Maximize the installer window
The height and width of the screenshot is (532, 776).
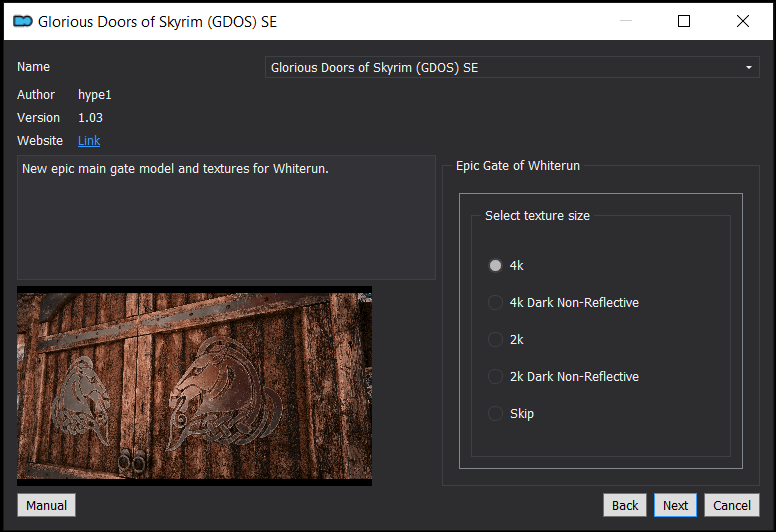pos(684,21)
